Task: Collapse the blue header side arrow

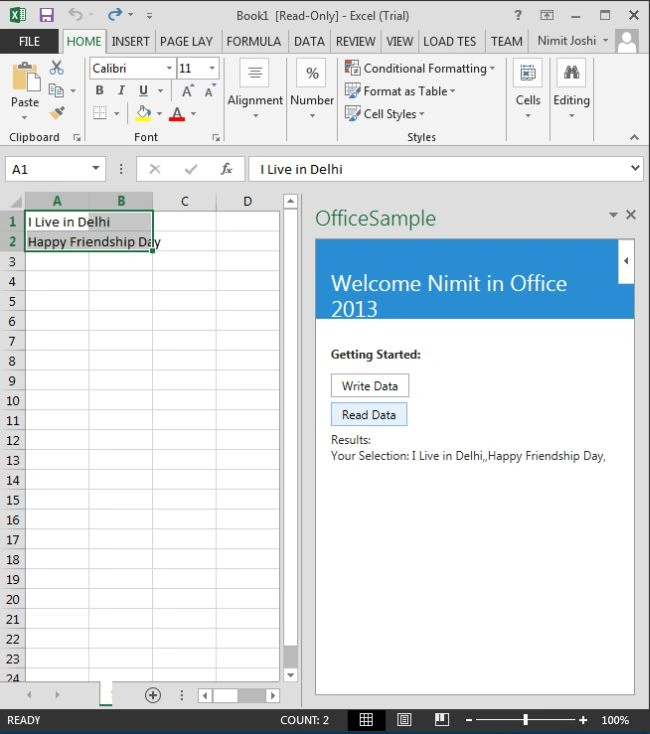Action: [626, 261]
